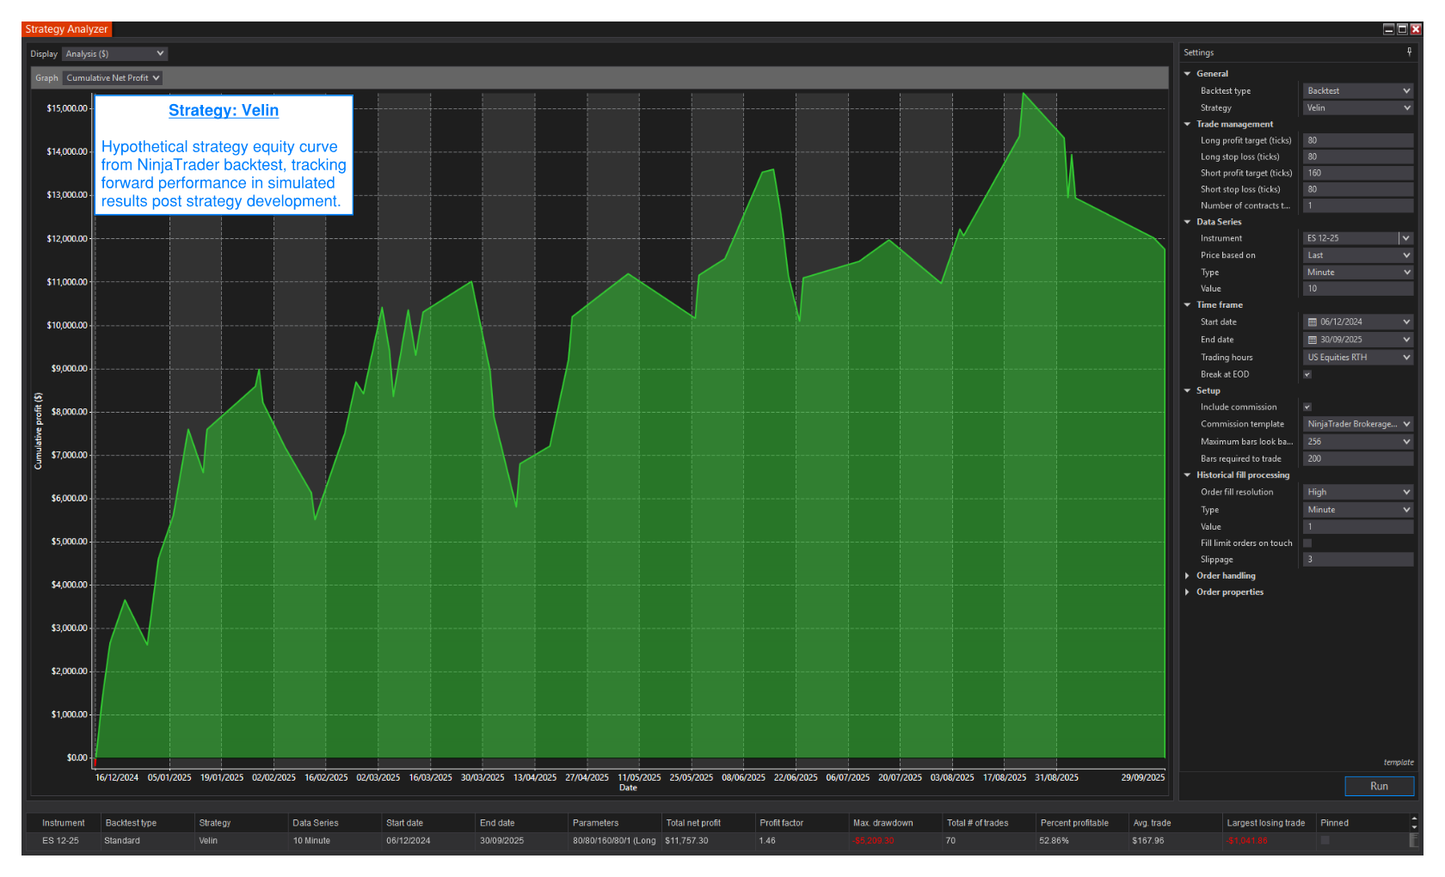Expand the Order handling section

(x=1187, y=576)
